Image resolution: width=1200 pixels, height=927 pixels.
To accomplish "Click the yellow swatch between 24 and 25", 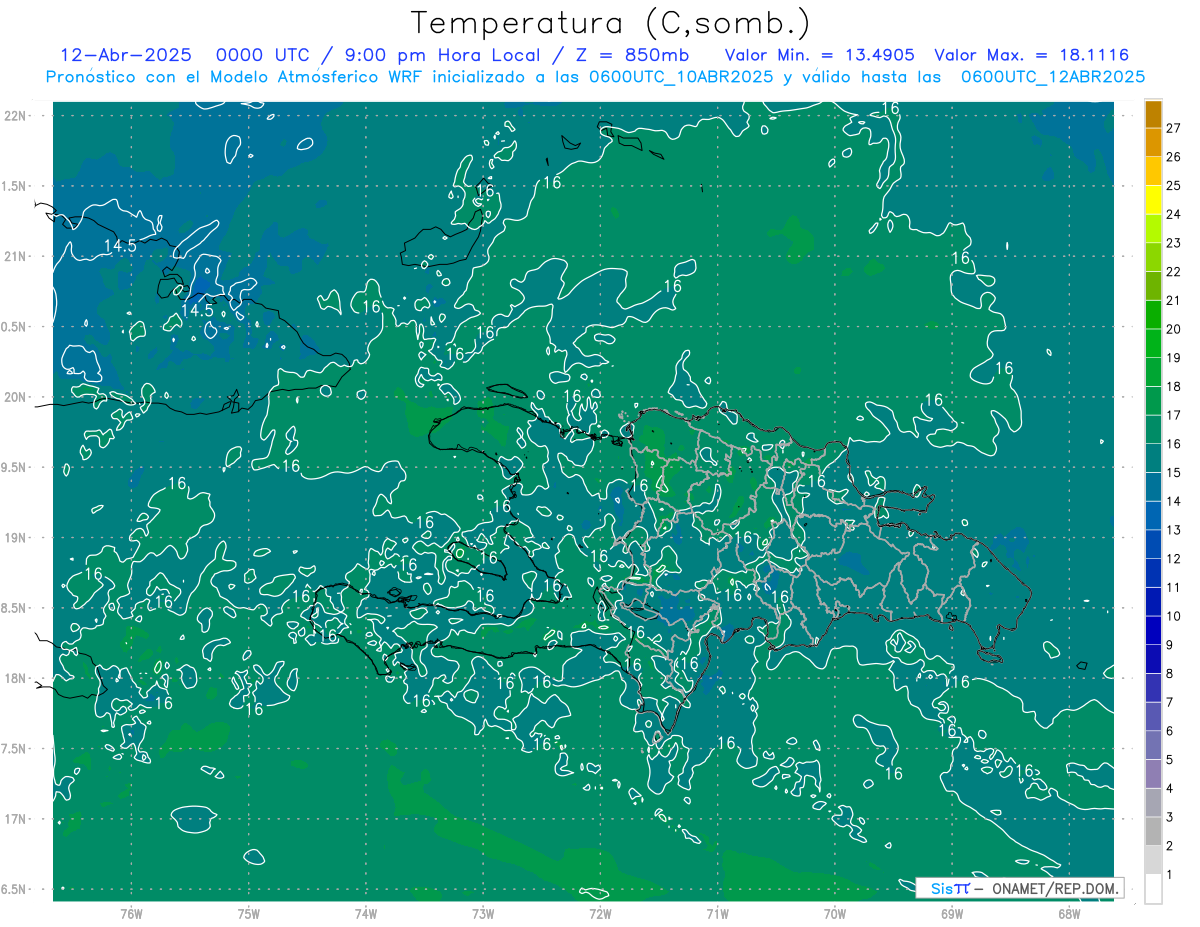I will (x=1153, y=199).
